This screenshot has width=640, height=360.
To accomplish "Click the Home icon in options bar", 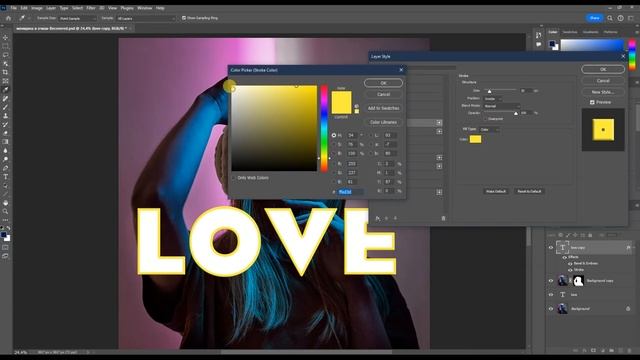I will coord(8,18).
